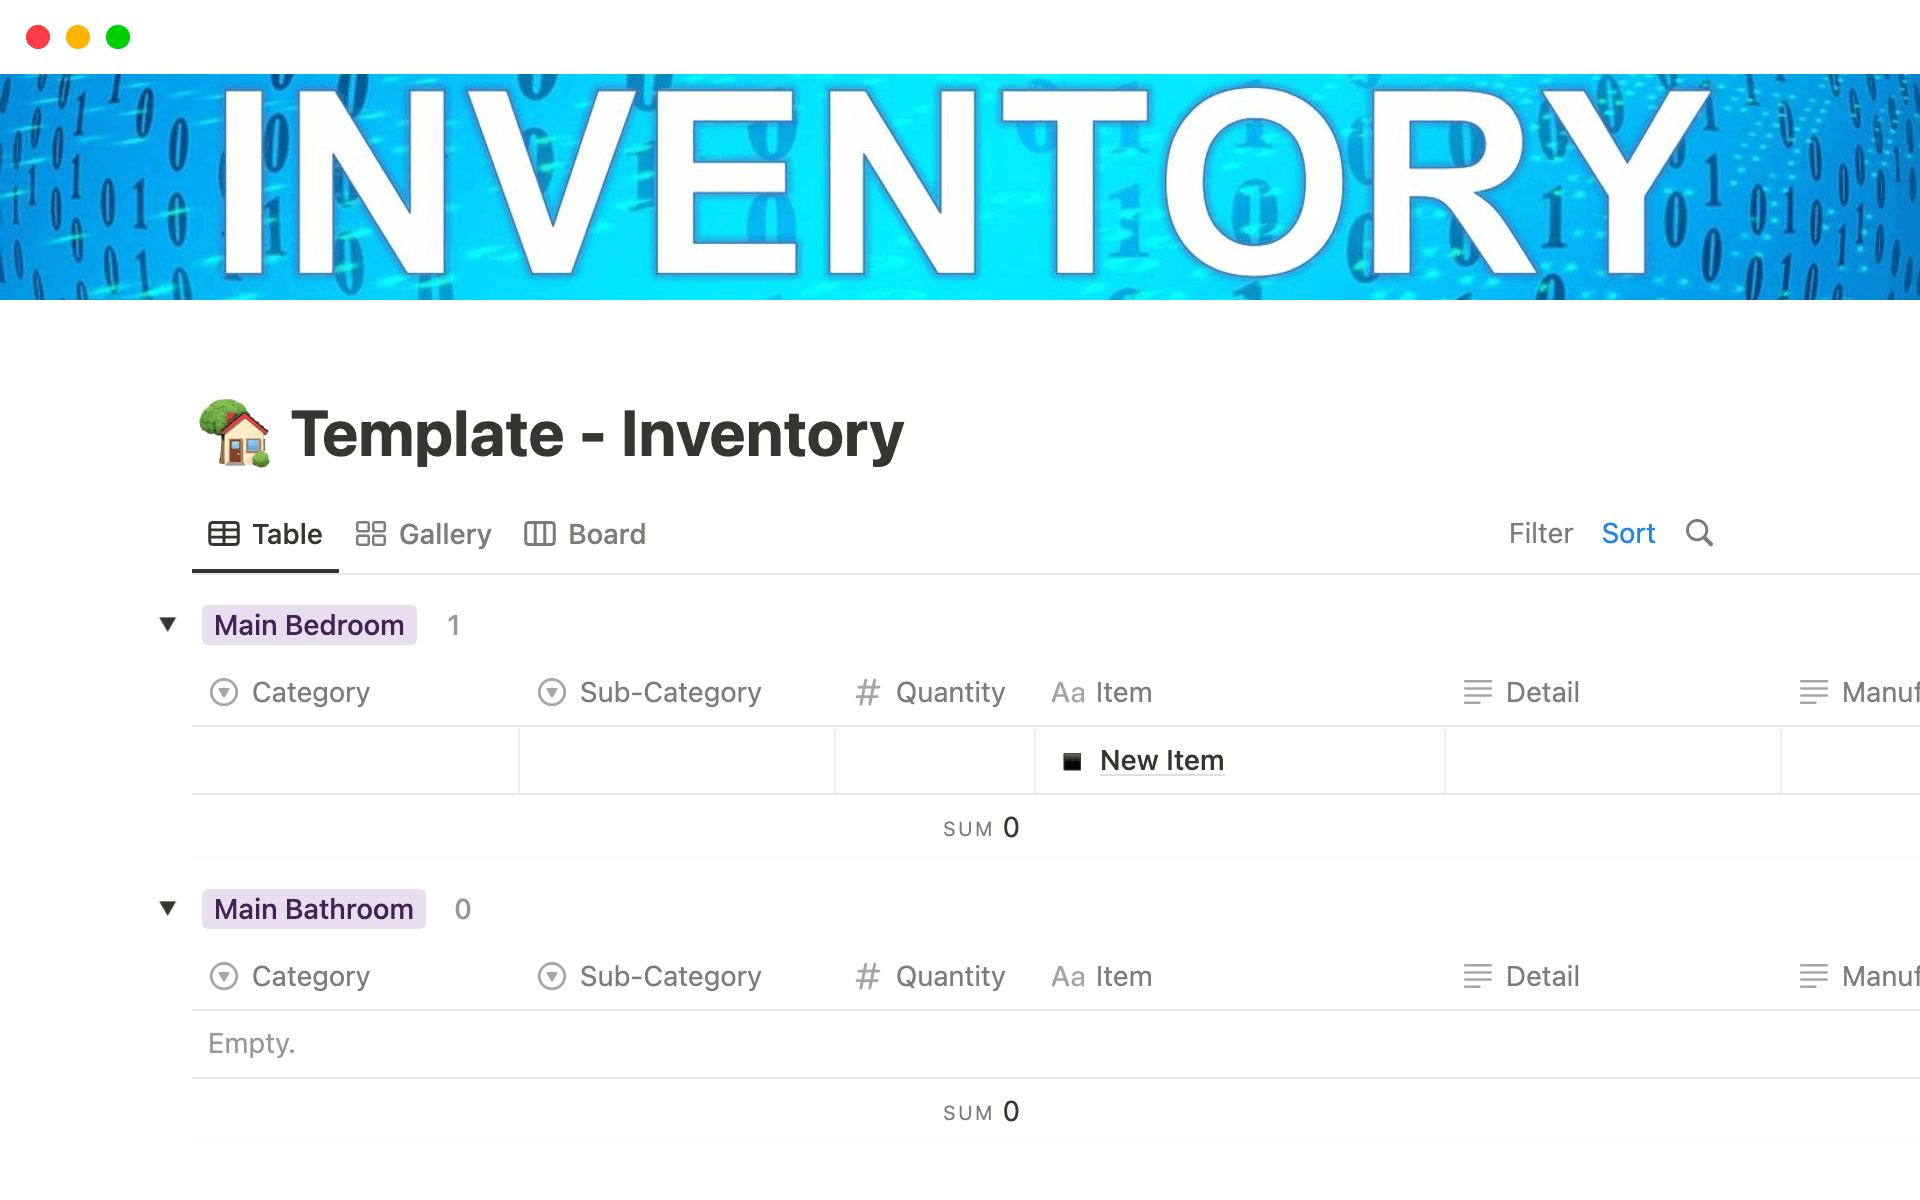1920x1200 pixels.
Task: Click the board columns icon beside Board
Action: 540,533
